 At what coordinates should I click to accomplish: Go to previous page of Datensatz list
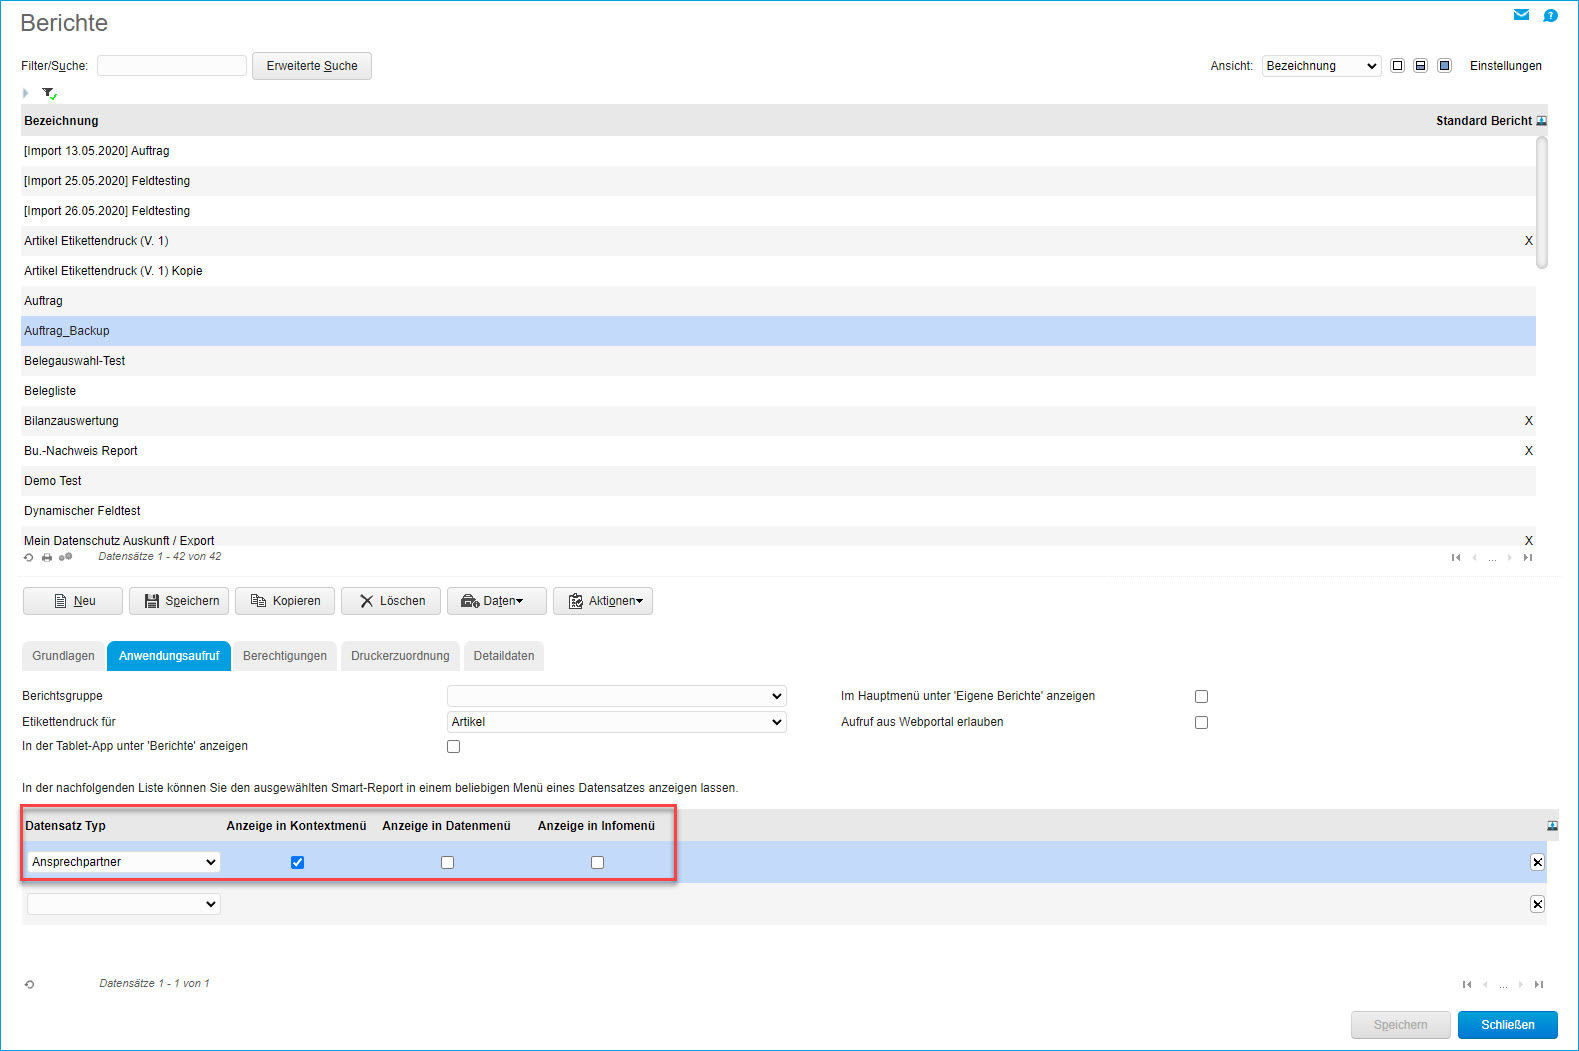1486,985
